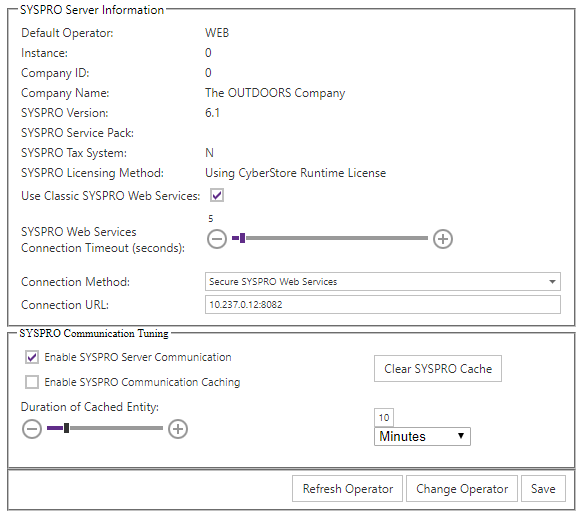Open the Connection Method dropdown

pos(383,282)
